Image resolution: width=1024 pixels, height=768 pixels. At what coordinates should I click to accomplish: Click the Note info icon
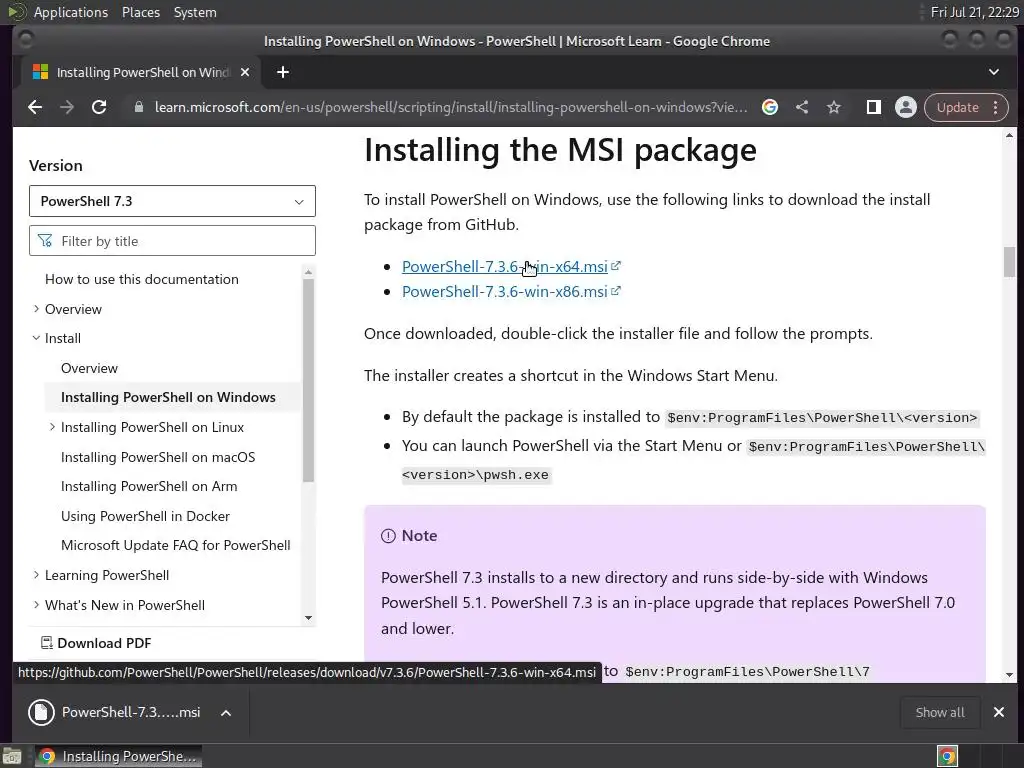click(388, 536)
